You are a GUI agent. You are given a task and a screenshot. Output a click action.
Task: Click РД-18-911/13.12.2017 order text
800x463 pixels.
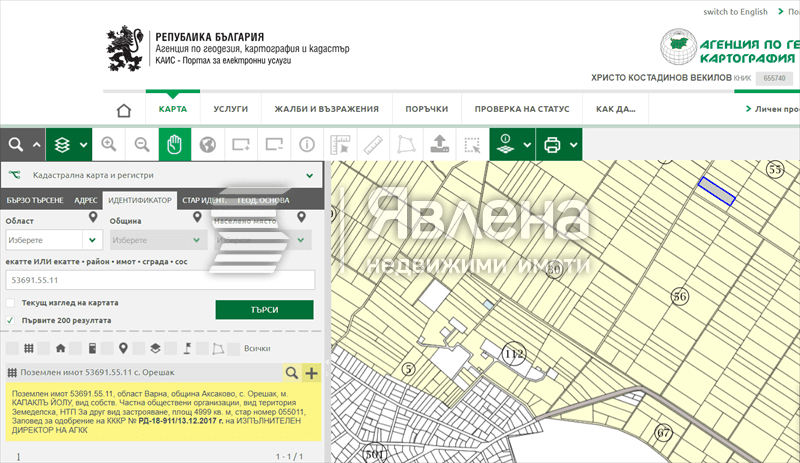181,421
